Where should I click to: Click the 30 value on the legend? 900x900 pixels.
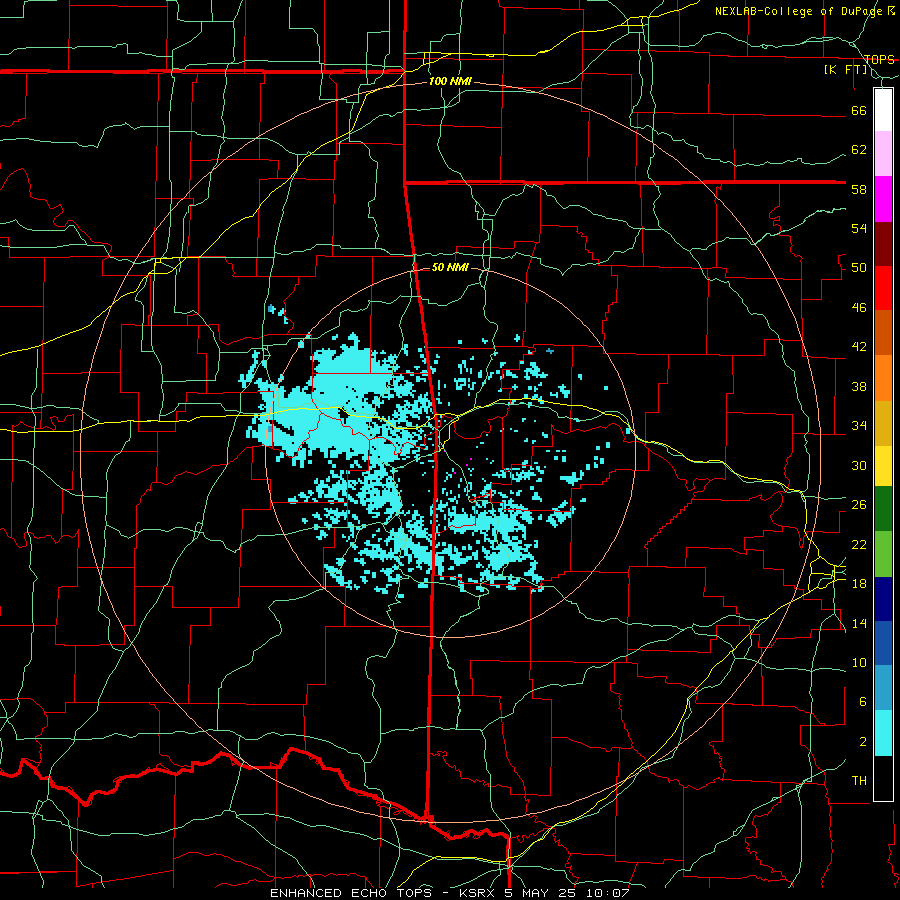pyautogui.click(x=859, y=465)
